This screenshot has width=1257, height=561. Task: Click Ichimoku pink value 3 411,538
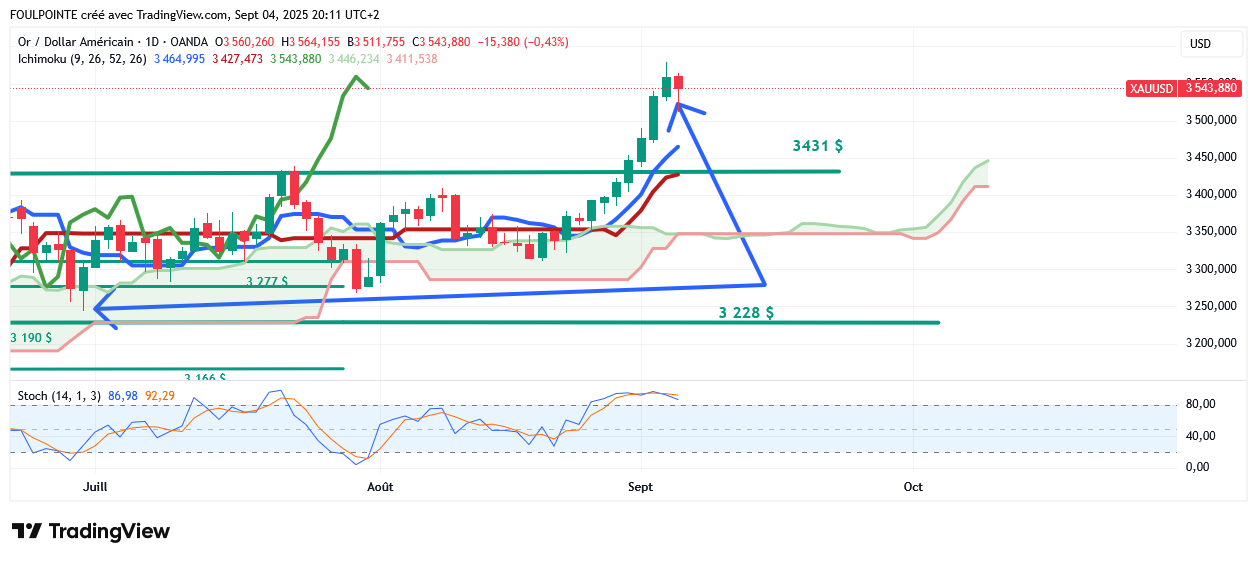point(411,59)
